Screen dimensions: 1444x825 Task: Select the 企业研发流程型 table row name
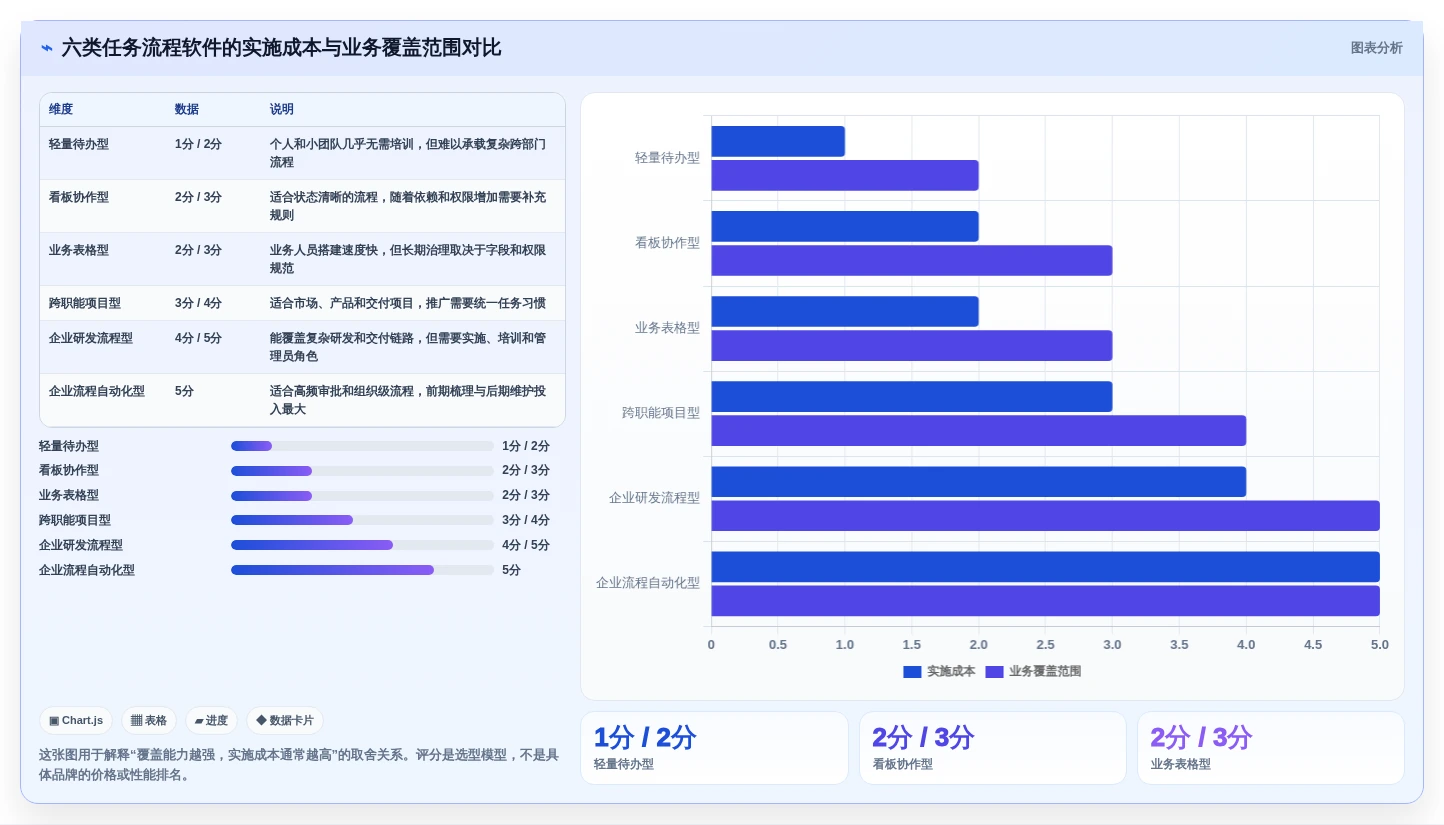coord(91,338)
